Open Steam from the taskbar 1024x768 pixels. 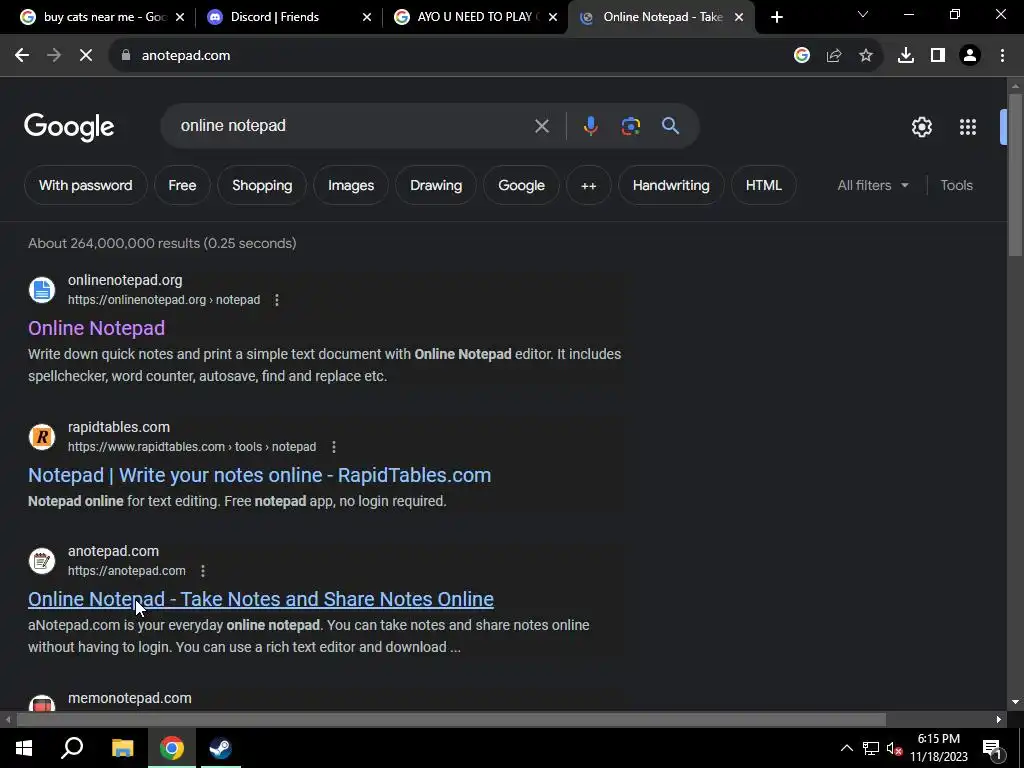tap(220, 748)
